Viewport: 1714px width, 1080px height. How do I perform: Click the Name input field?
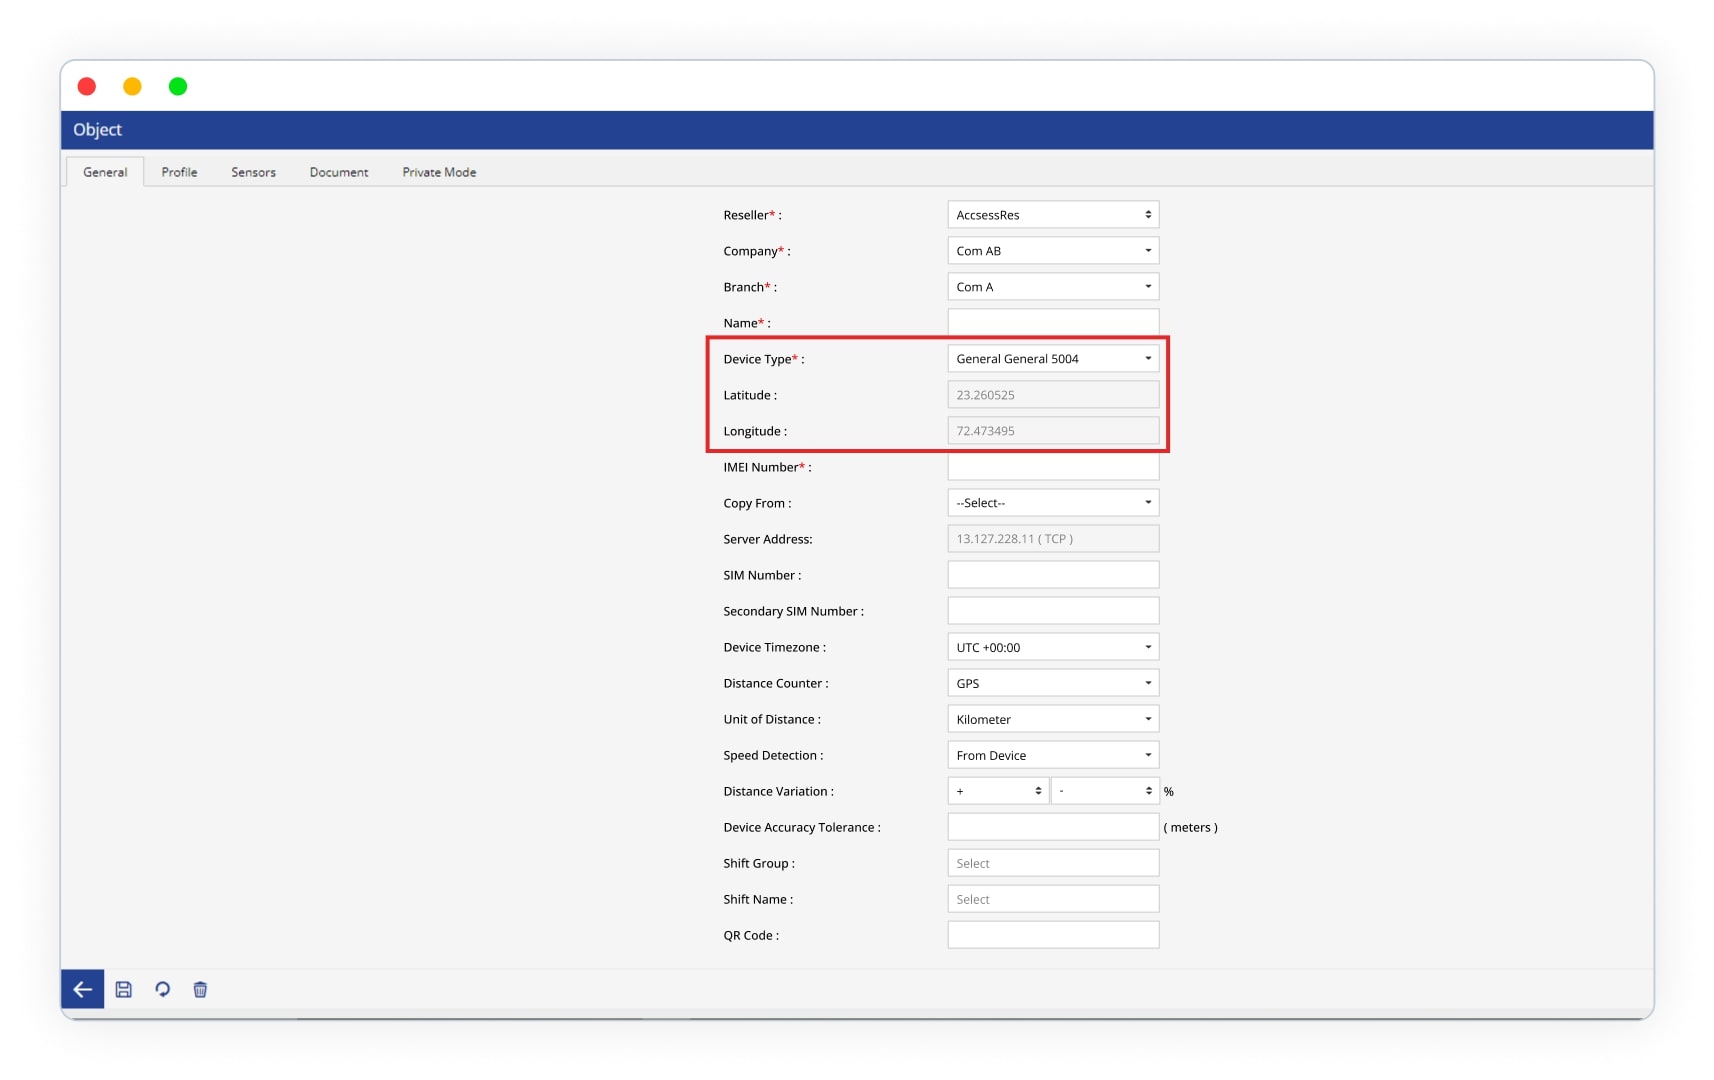point(1052,322)
